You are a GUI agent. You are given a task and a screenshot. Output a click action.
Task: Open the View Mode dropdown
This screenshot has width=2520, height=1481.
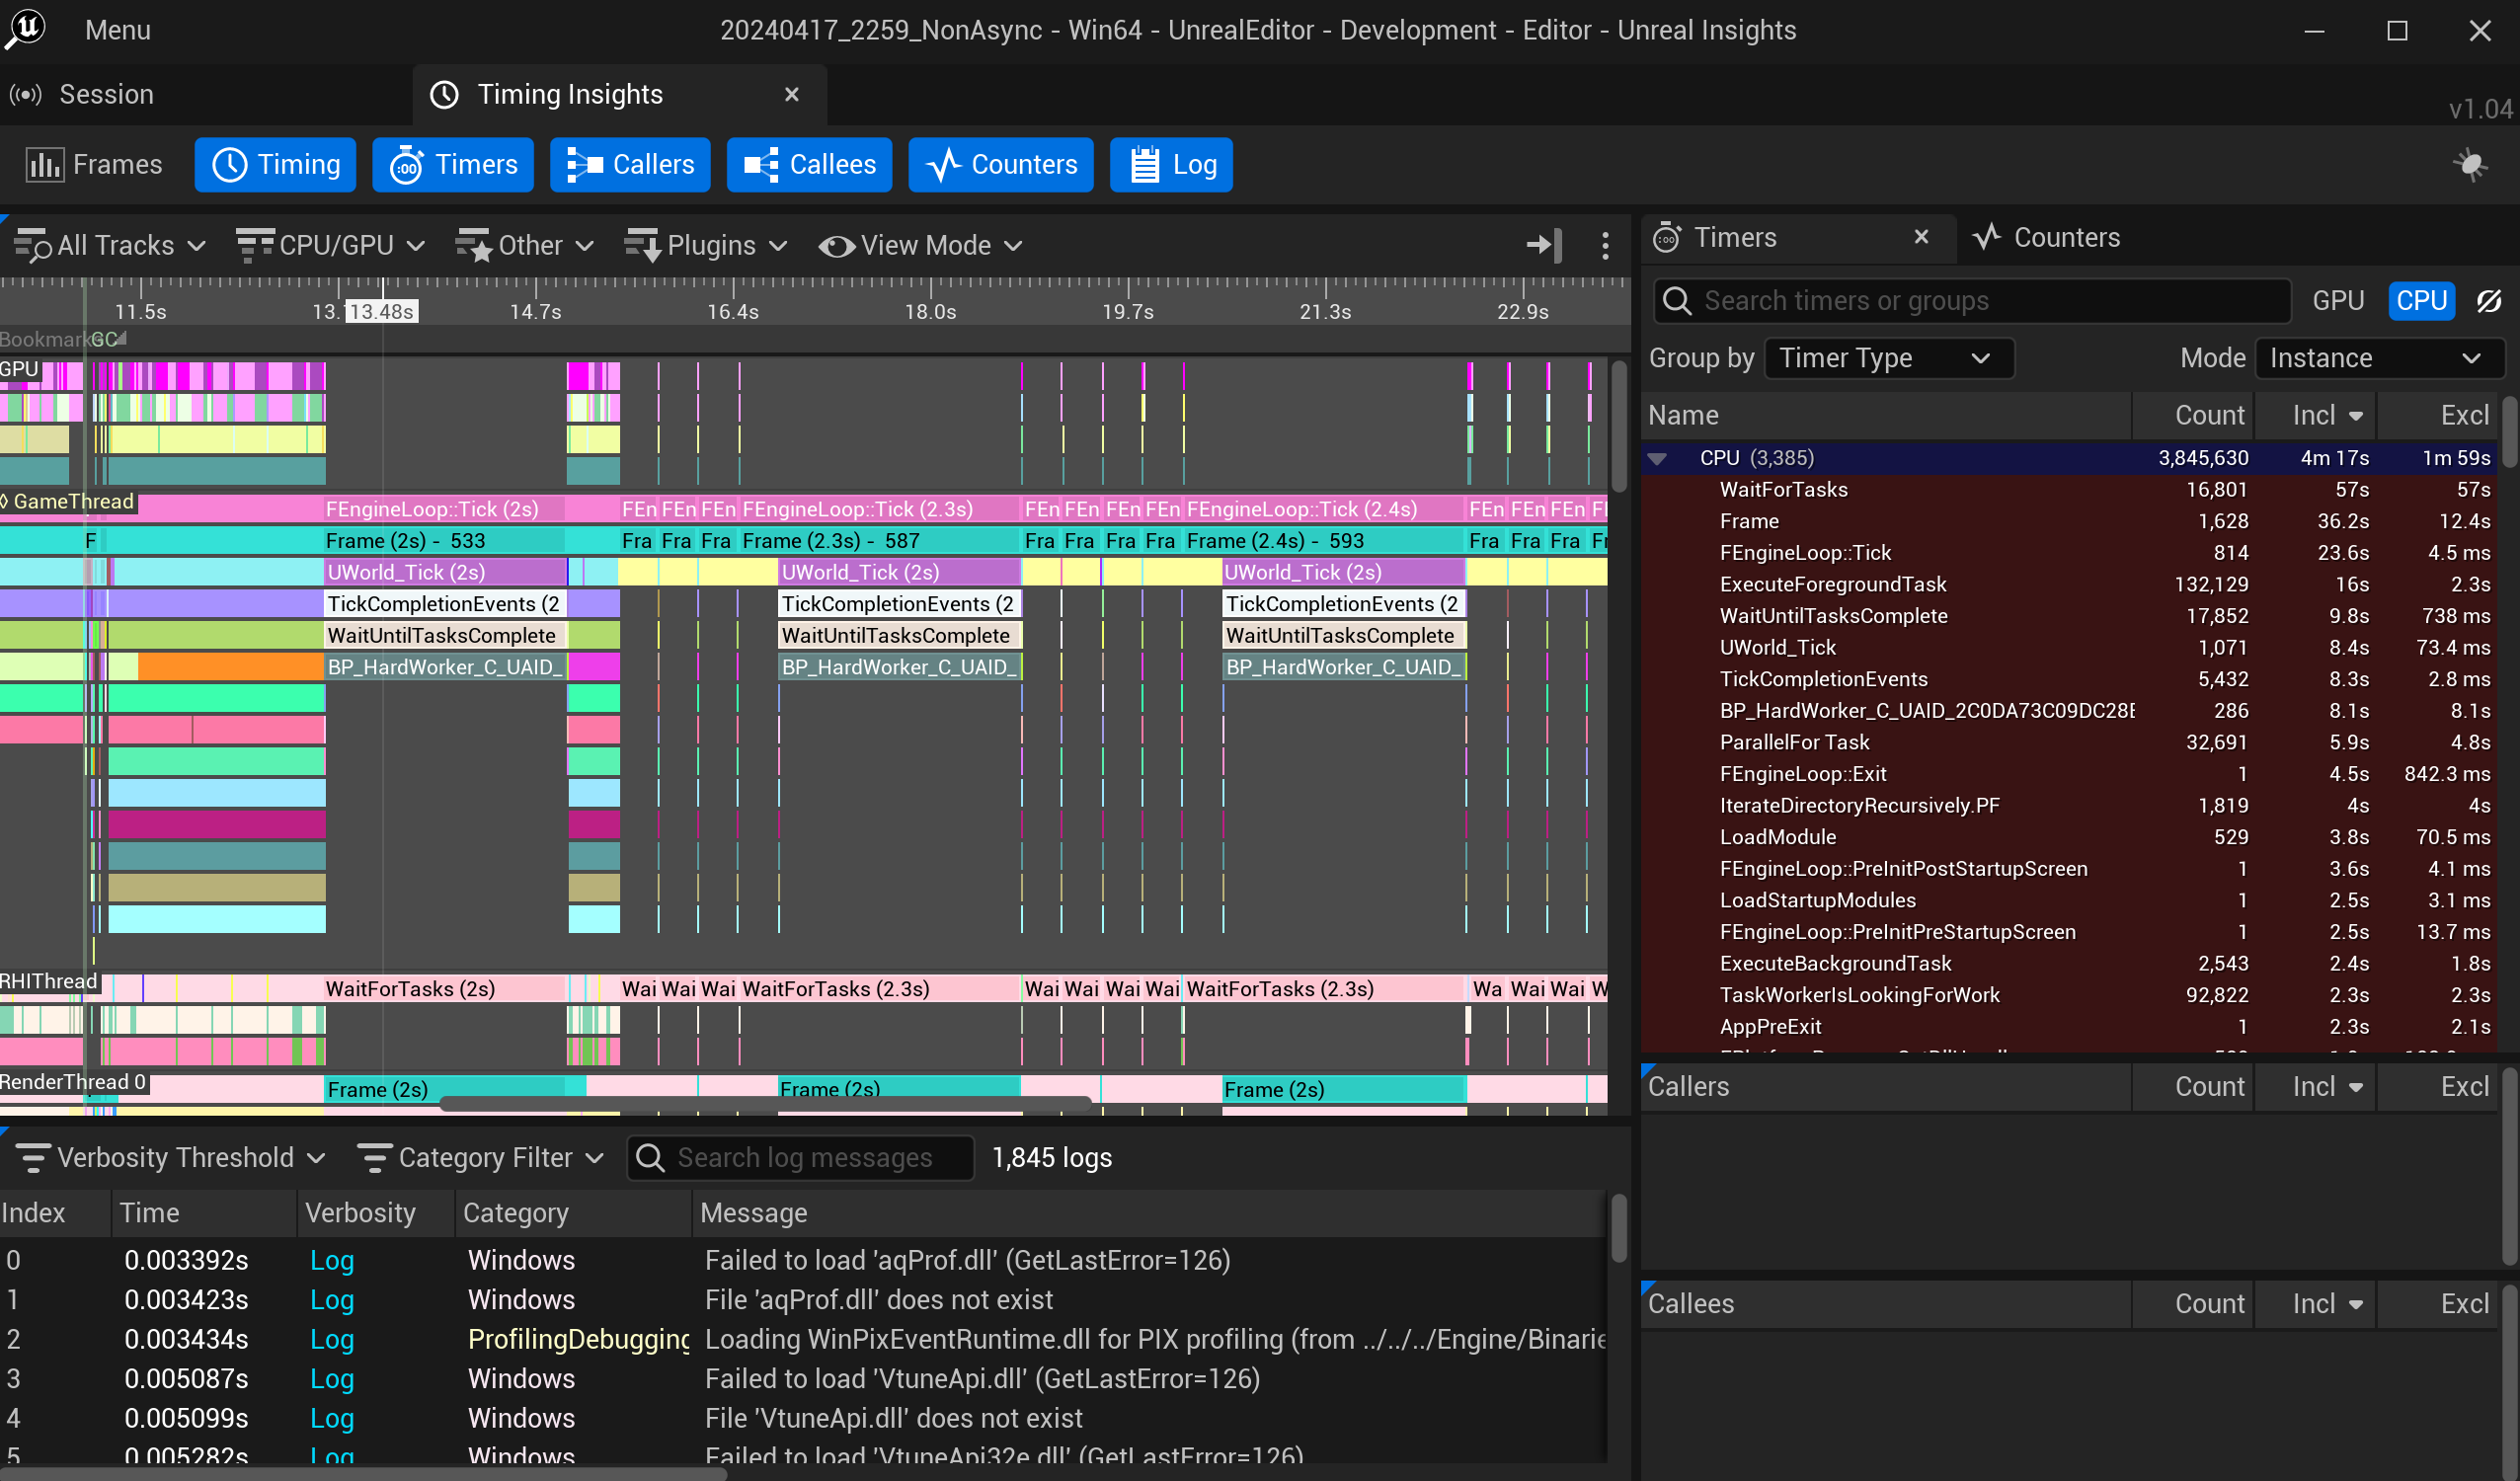[x=920, y=245]
